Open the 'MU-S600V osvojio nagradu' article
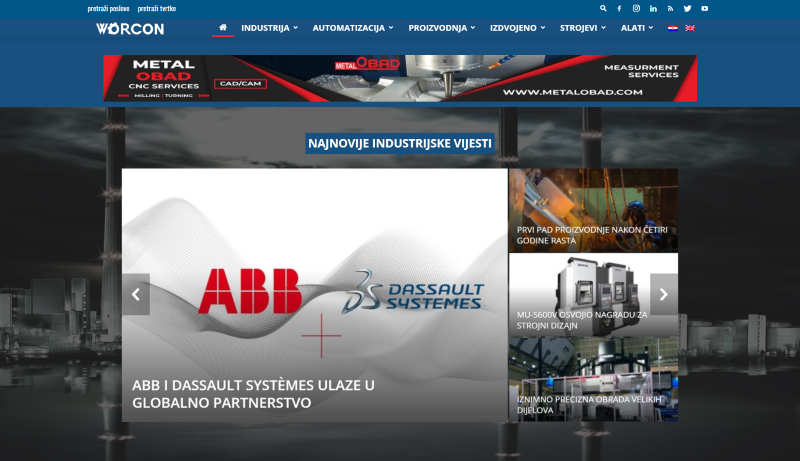This screenshot has height=461, width=800. (593, 295)
